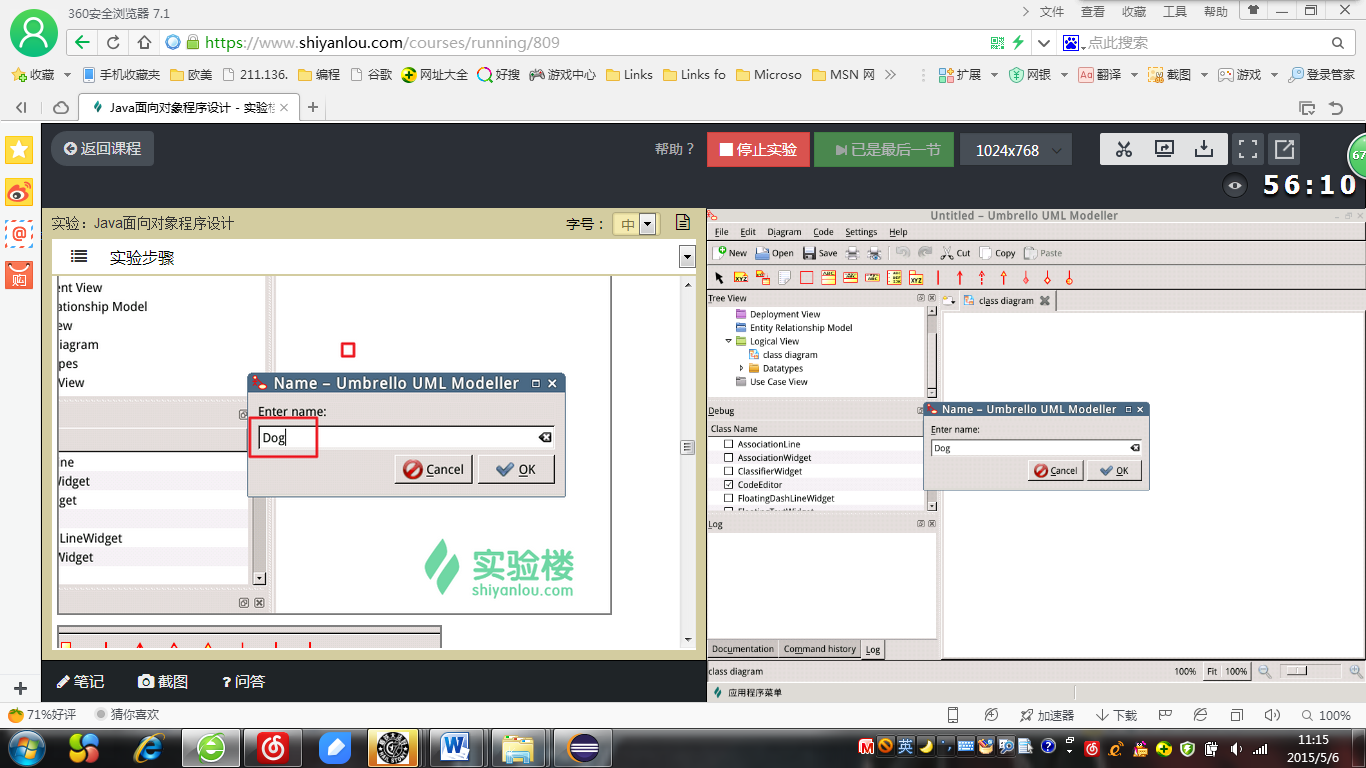
Task: Check the AssociationLine checkbox
Action: click(729, 444)
